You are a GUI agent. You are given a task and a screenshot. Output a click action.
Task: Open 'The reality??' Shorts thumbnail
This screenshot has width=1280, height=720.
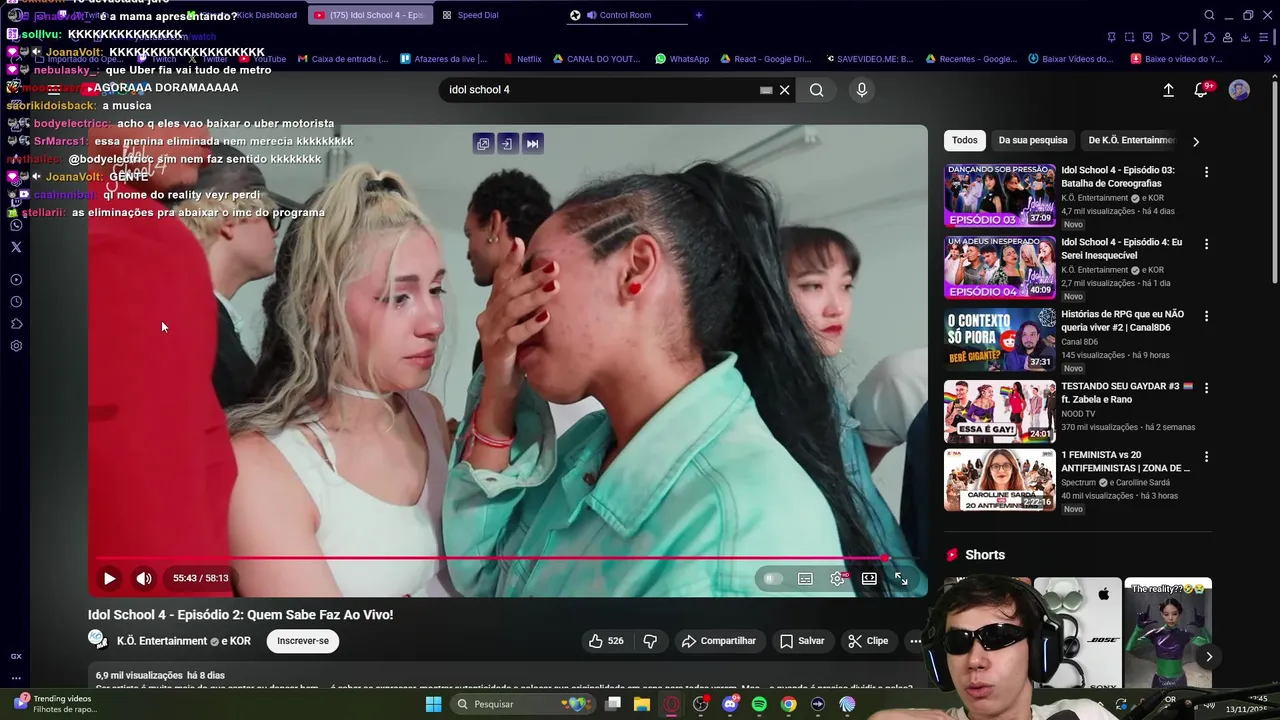click(1168, 632)
